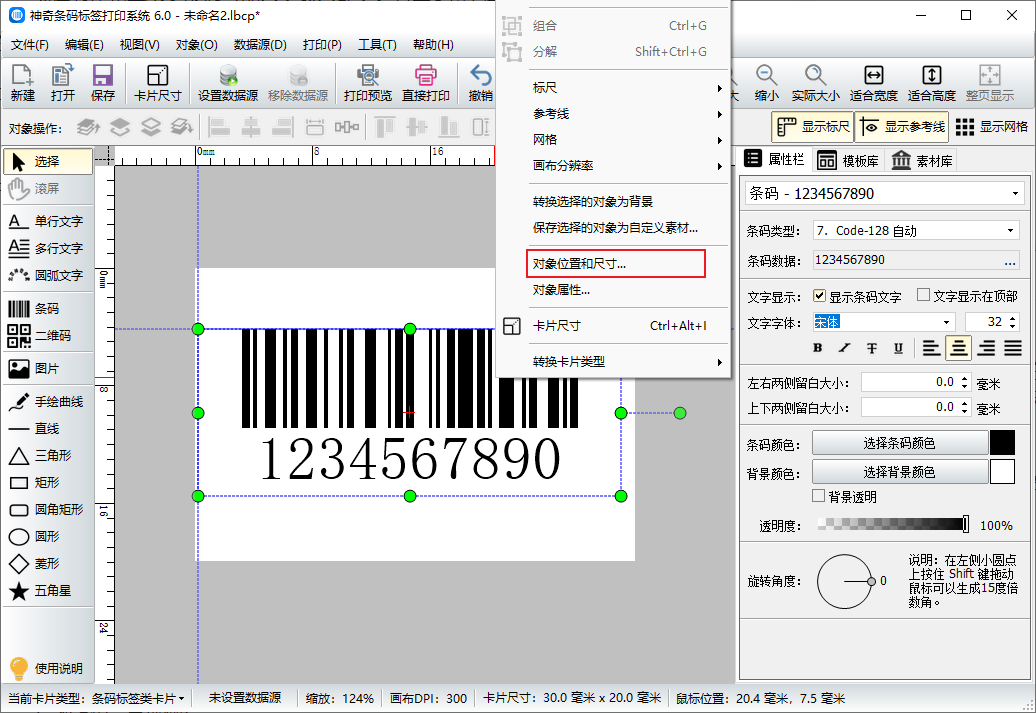Select the 图片 image tool
Screen dimensions: 1036x713
(48, 369)
